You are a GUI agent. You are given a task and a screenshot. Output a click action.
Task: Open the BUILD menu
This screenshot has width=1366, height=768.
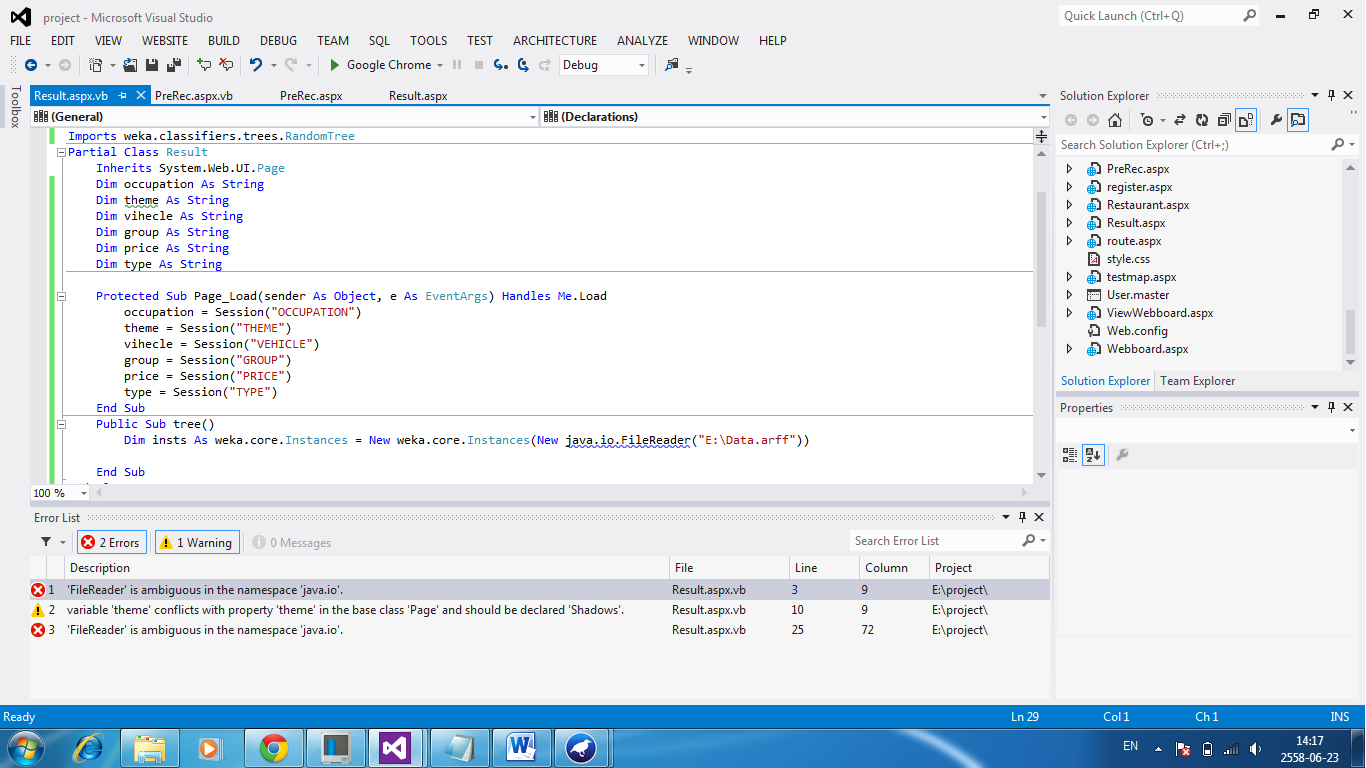[x=224, y=41]
